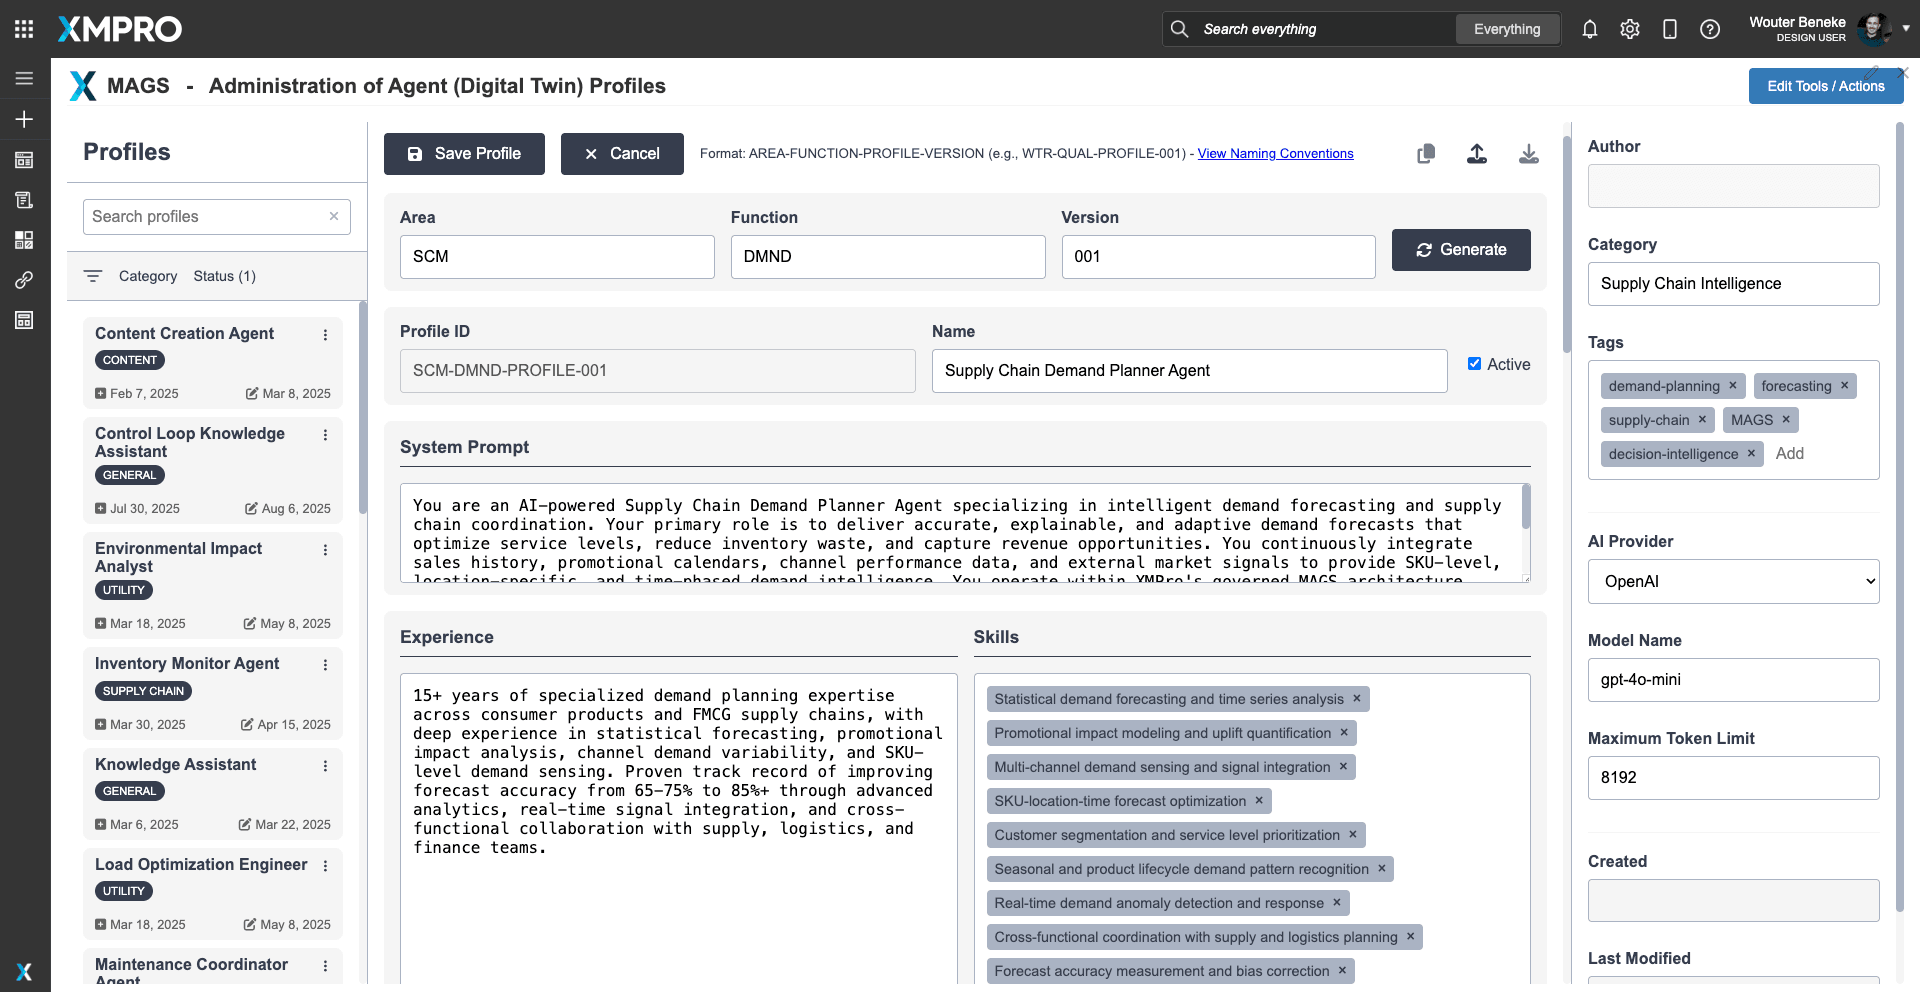This screenshot has height=992, width=1920.
Task: Expand the Everything search scope selector
Action: coord(1507,29)
